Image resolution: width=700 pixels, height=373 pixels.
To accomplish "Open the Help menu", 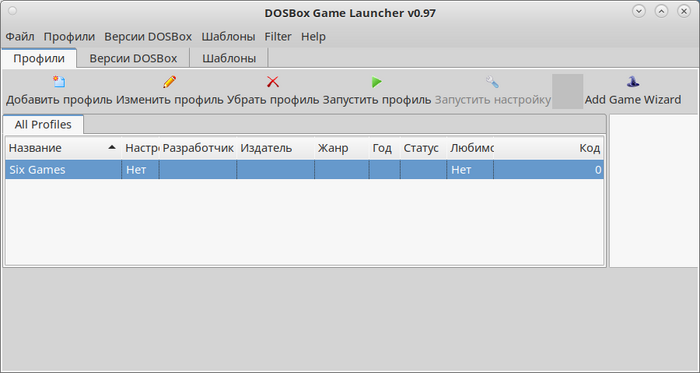I will point(313,37).
